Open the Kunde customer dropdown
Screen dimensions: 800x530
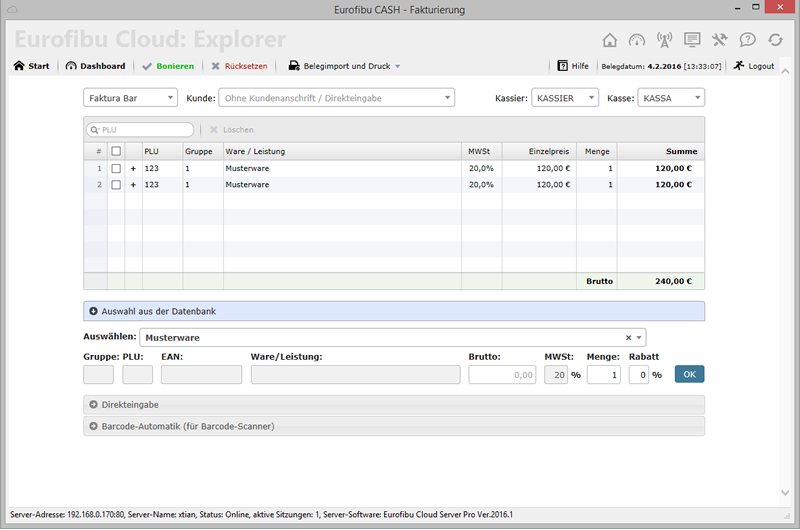click(337, 98)
